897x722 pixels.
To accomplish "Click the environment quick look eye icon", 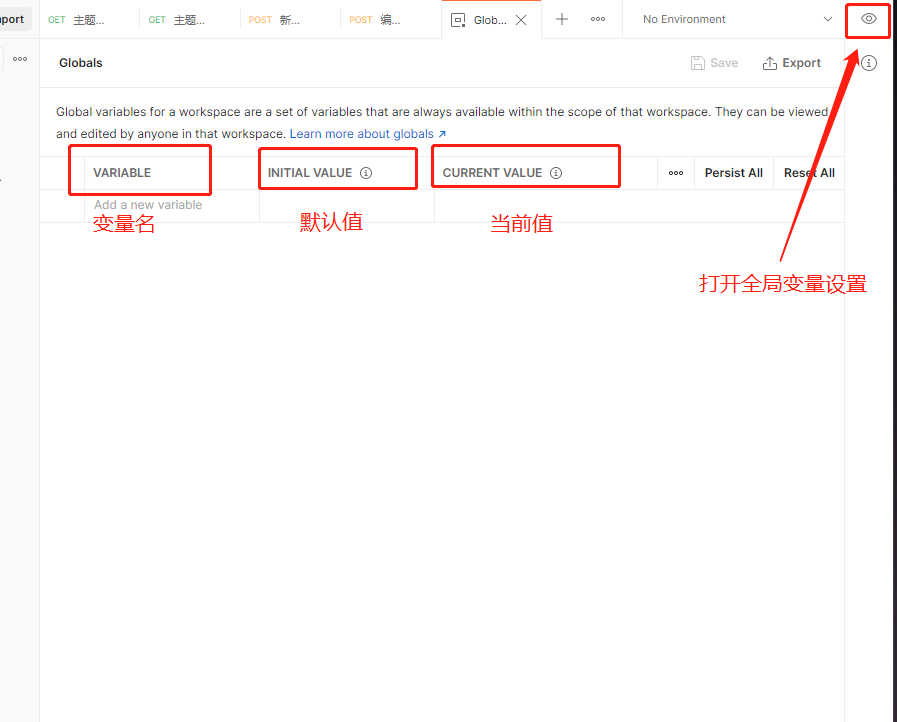I will click(868, 19).
